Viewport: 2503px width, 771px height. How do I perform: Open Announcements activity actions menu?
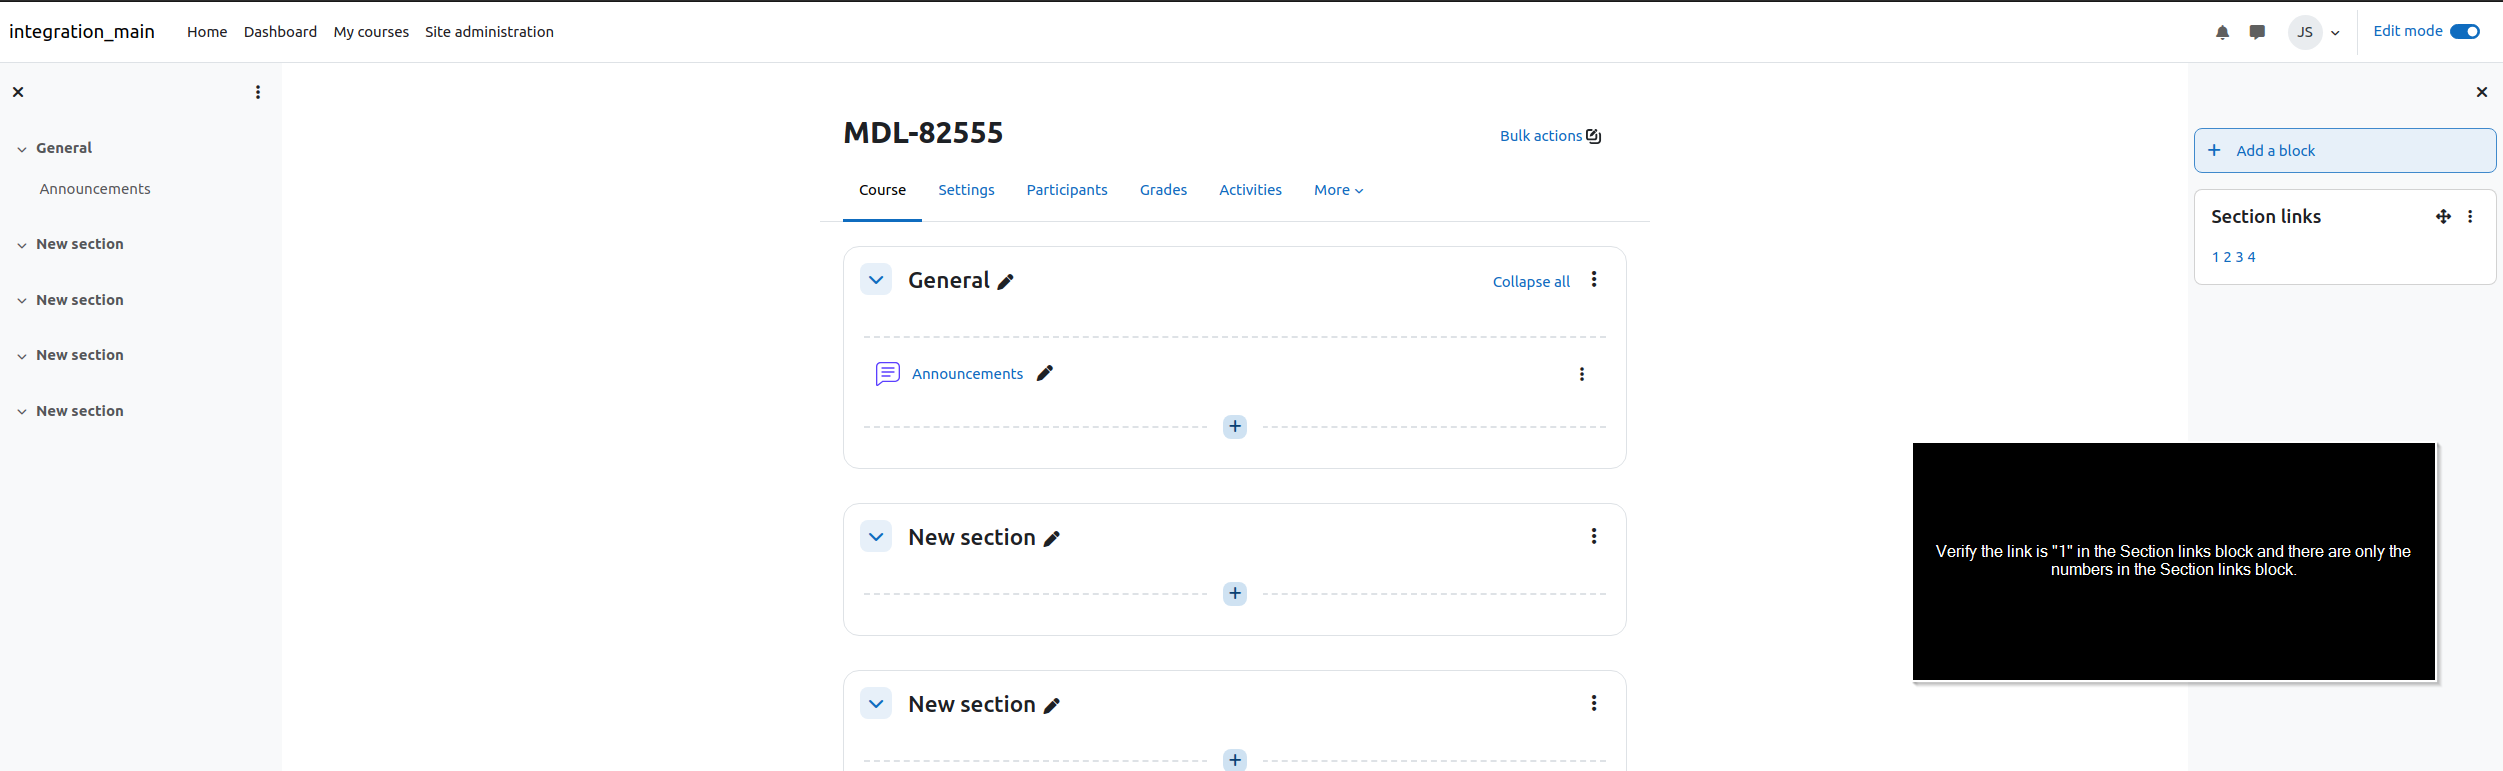1582,374
